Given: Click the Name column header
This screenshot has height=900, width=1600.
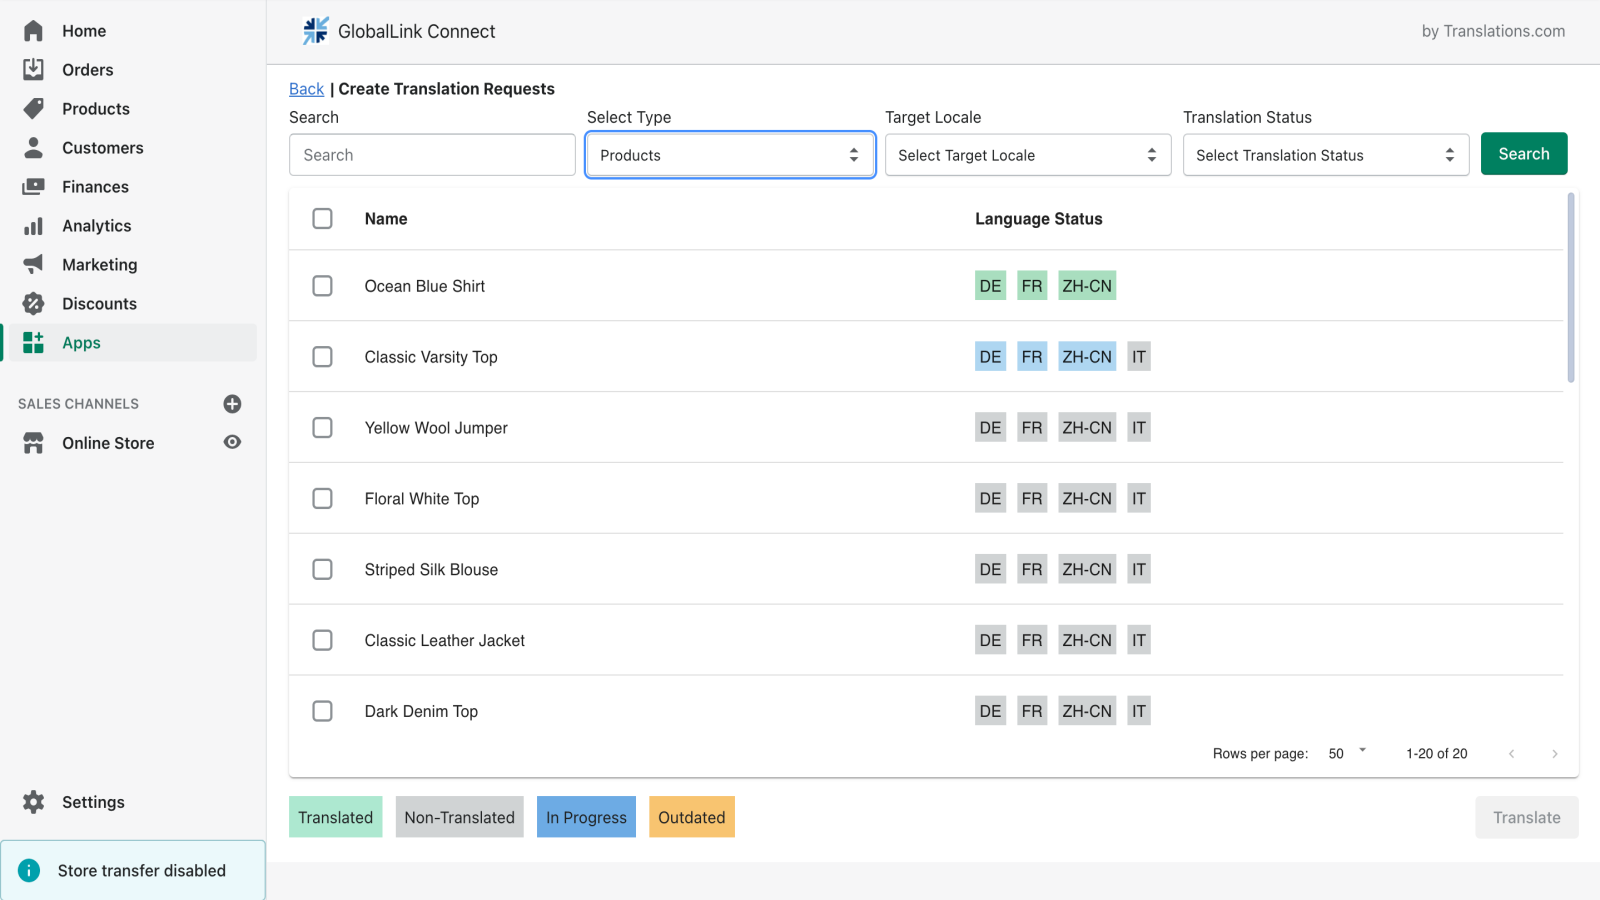Looking at the screenshot, I should [x=386, y=219].
